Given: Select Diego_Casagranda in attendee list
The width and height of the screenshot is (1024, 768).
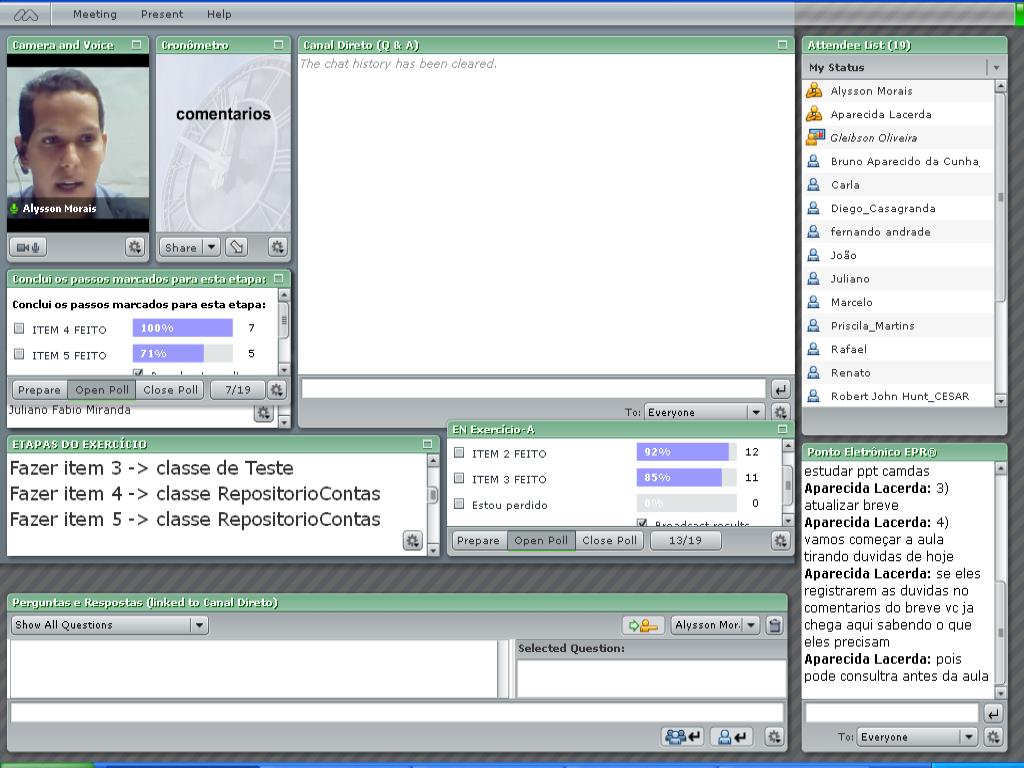Looking at the screenshot, I should [x=898, y=208].
